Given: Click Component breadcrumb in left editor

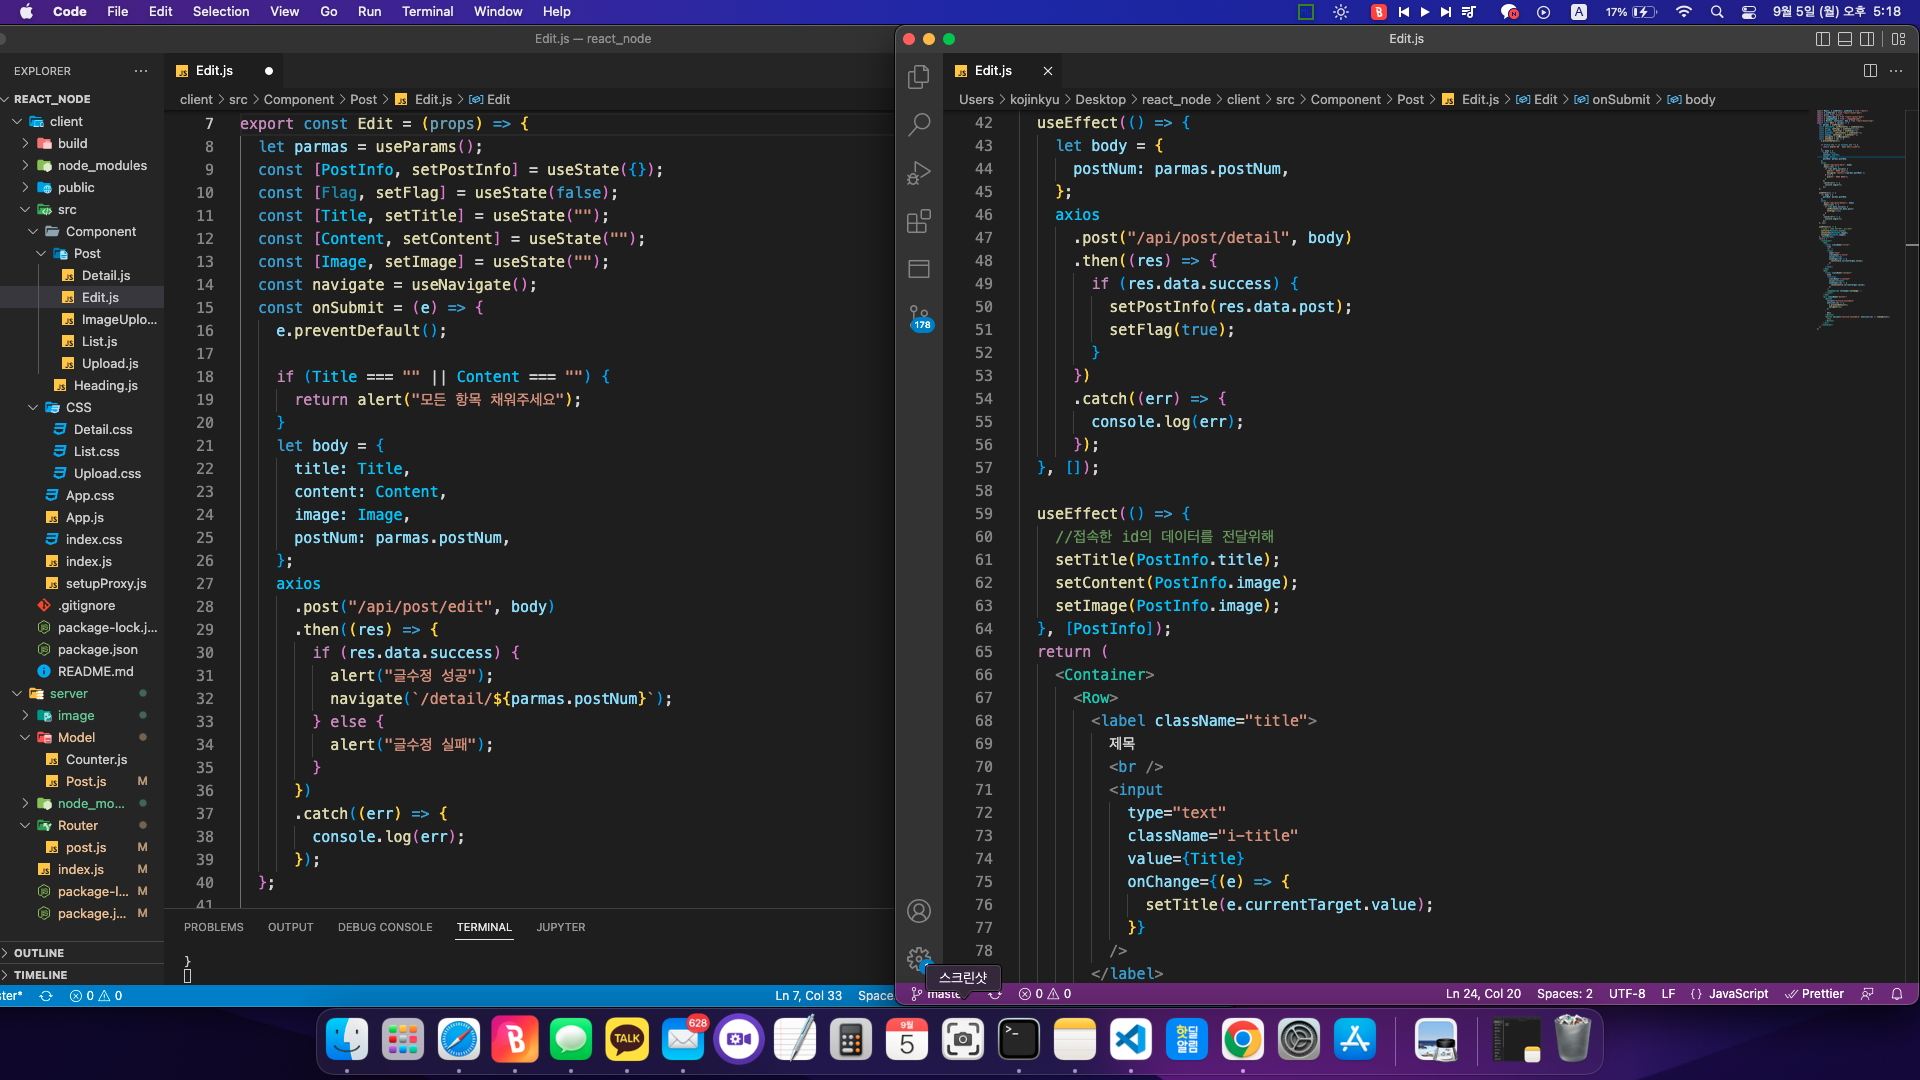Looking at the screenshot, I should tap(298, 99).
